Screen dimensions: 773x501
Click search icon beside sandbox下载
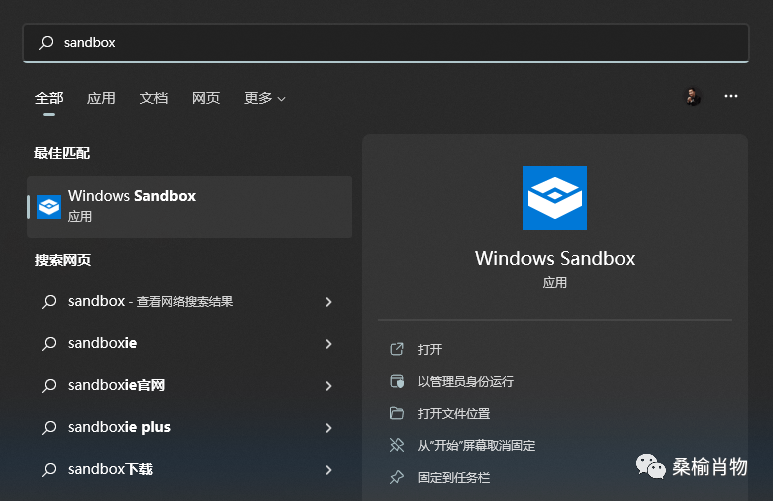[x=49, y=469]
